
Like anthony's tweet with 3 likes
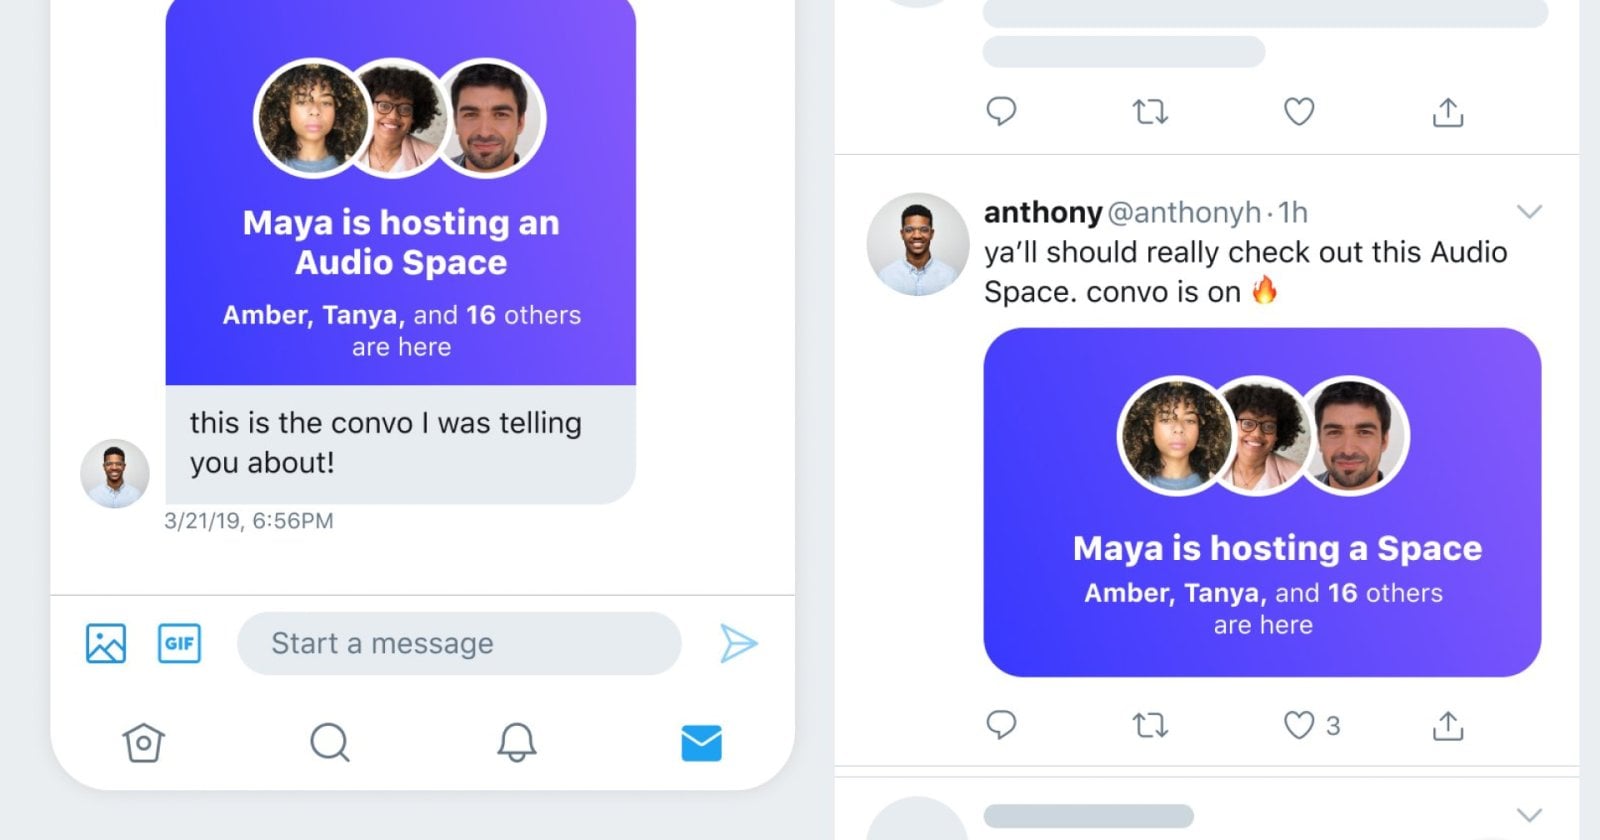click(1299, 724)
